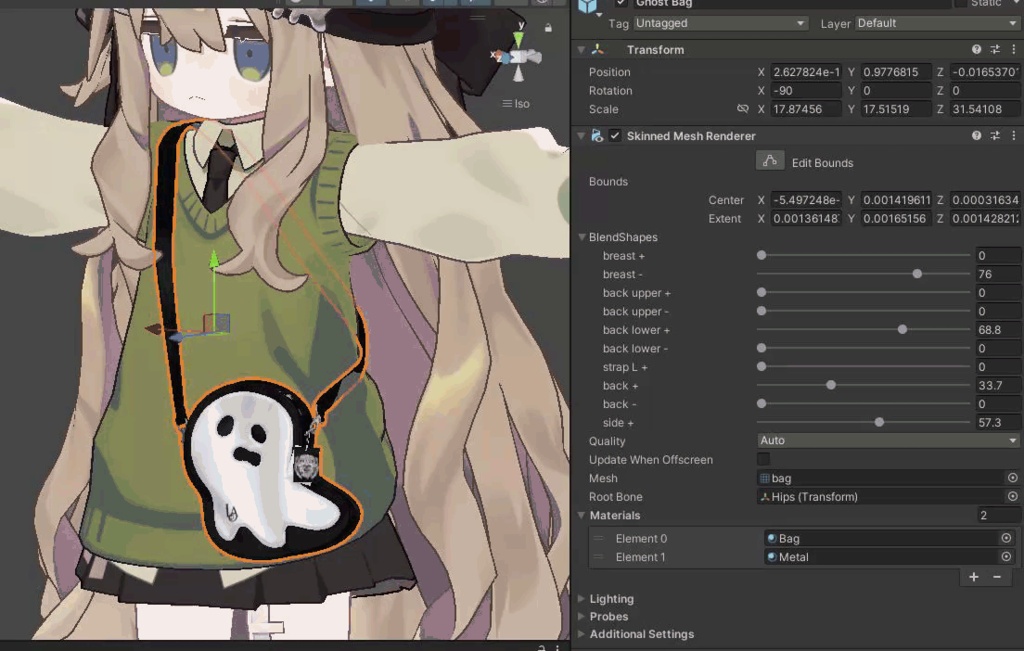Click the Materials size field
The height and width of the screenshot is (651, 1024).
click(x=998, y=515)
